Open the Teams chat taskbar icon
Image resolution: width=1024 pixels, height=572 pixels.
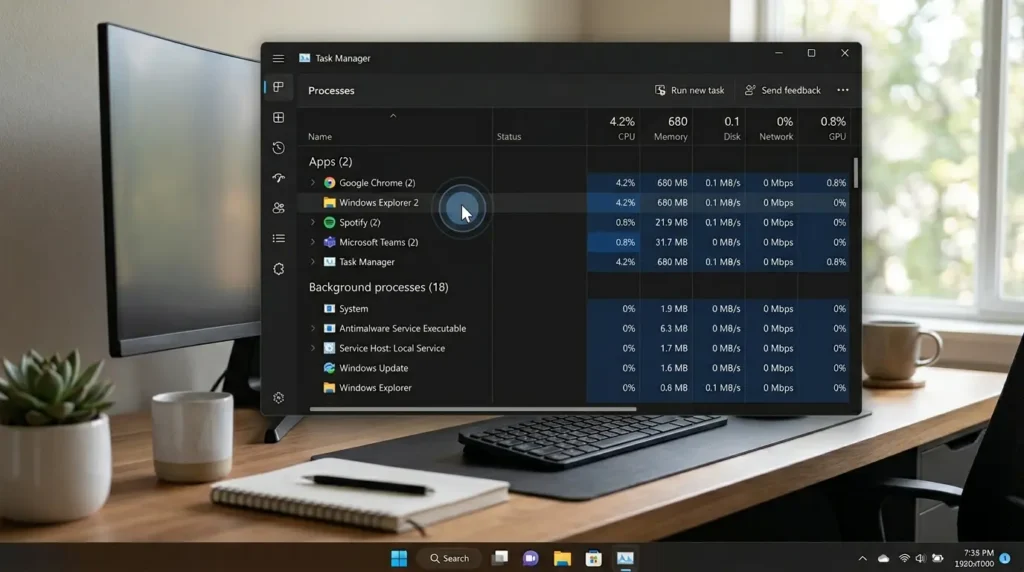pos(530,558)
